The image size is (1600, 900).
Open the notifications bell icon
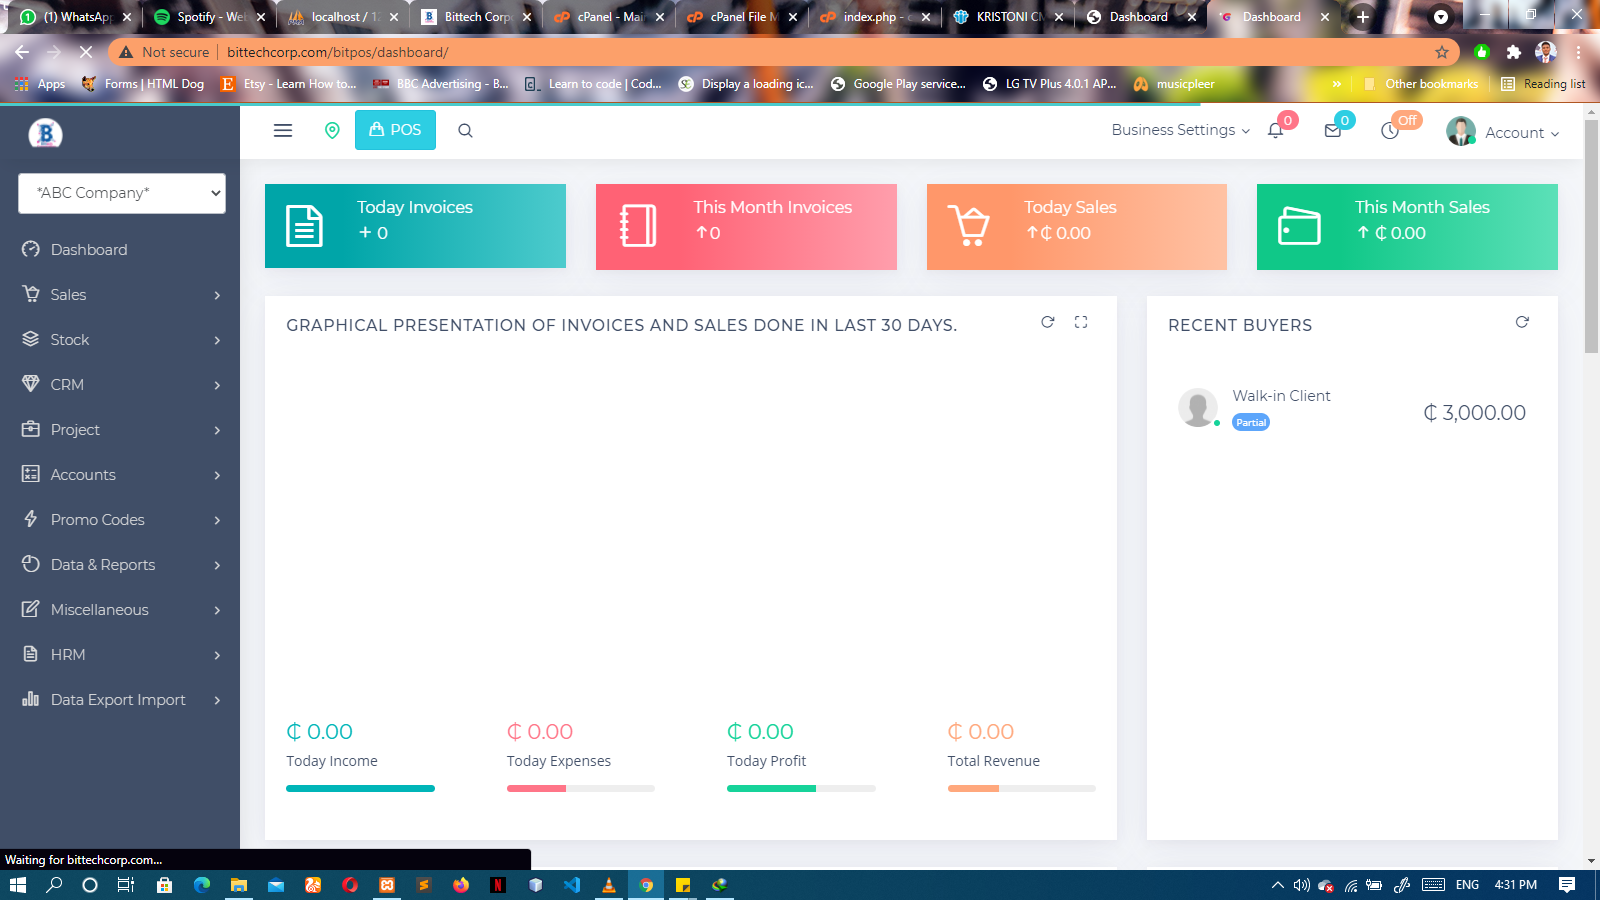(1276, 131)
